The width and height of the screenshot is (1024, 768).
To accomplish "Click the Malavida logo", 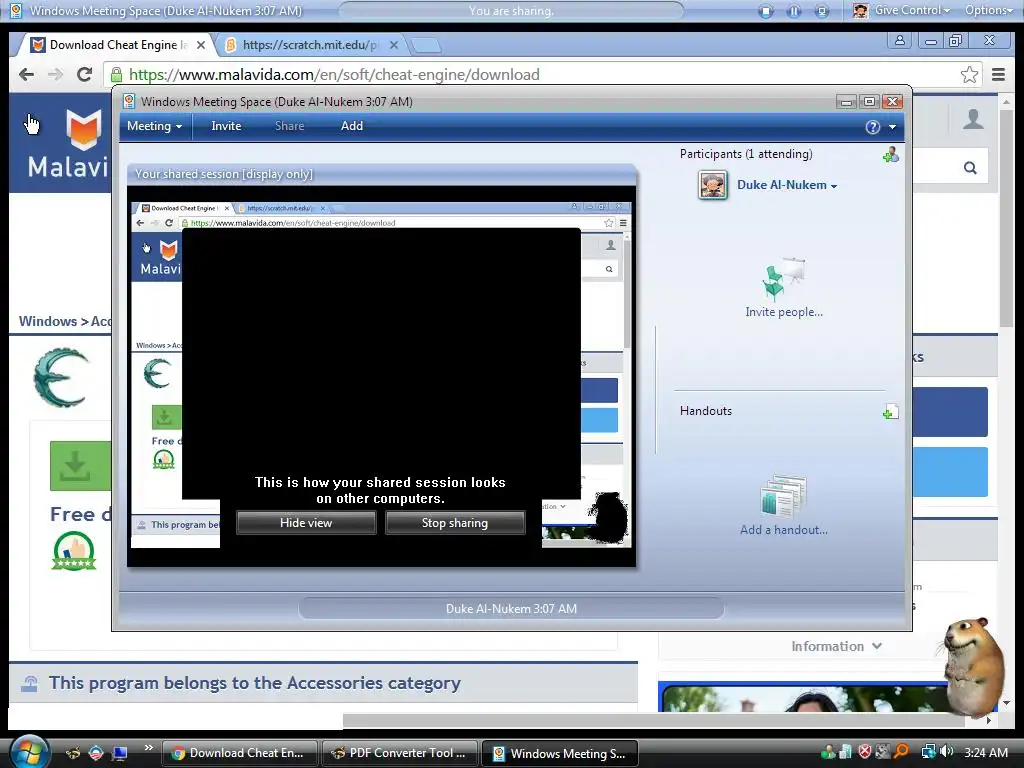I will click(x=69, y=143).
